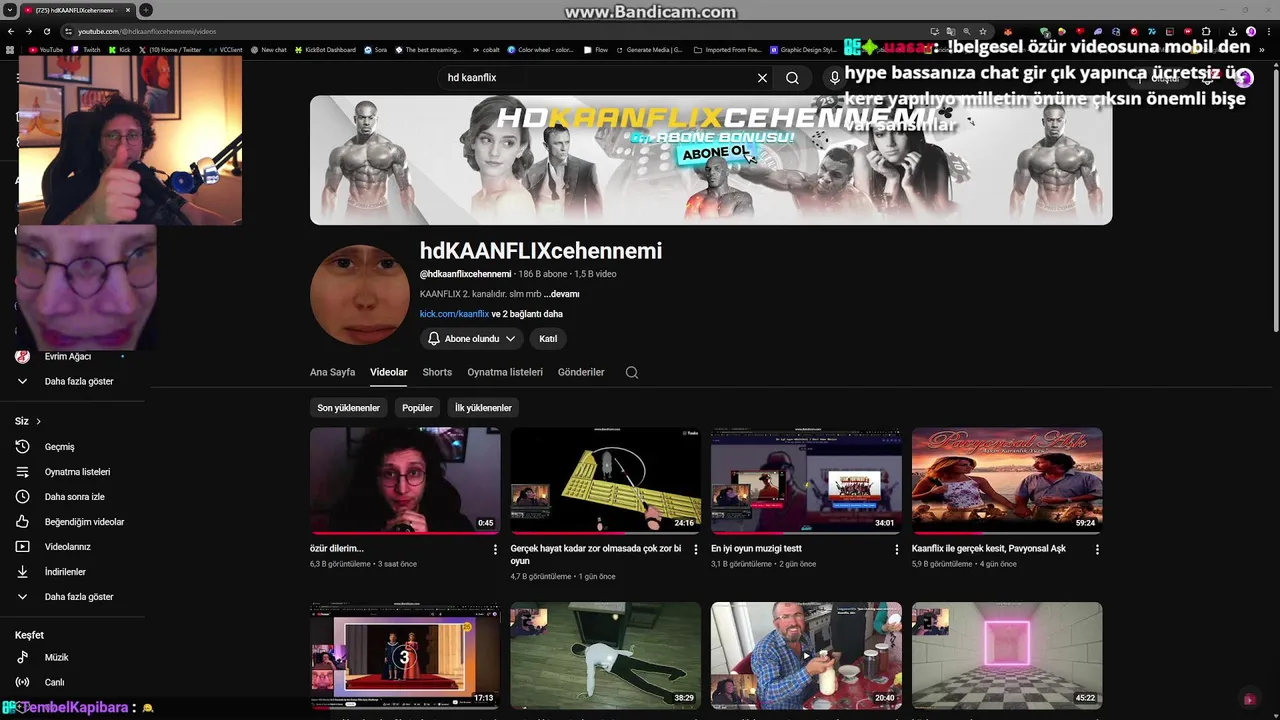Play the 45:22 pink square thumbnail
1280x720 pixels.
tap(1007, 655)
